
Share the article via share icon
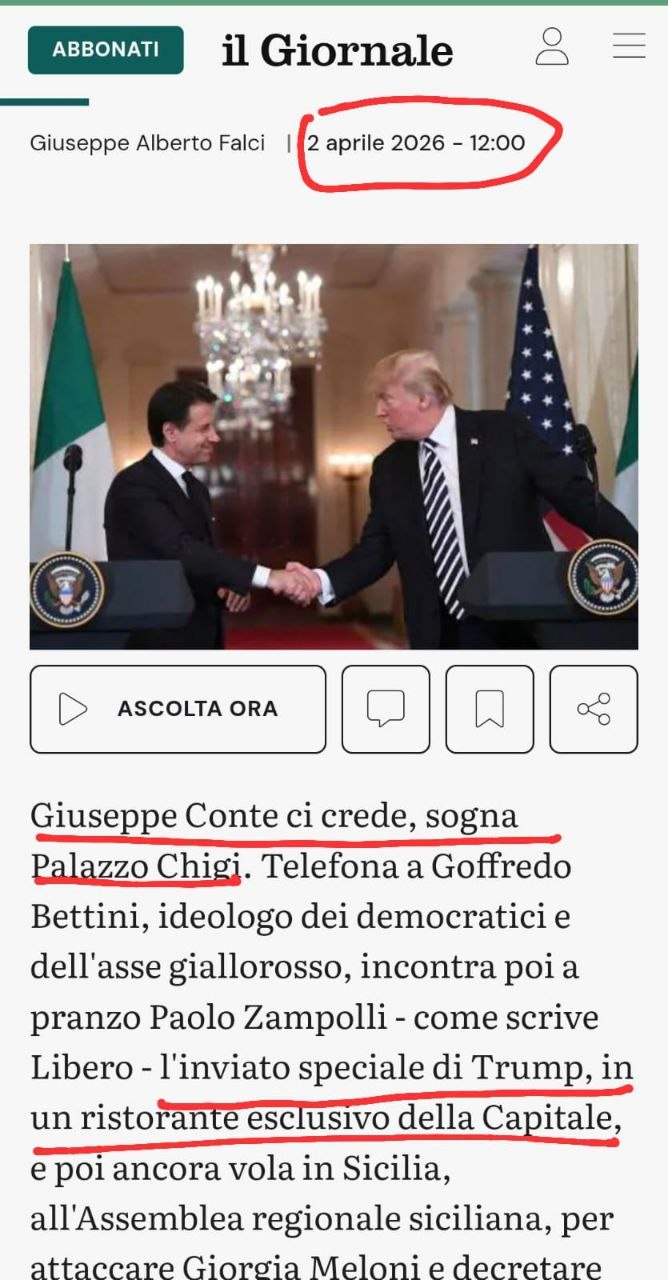[594, 709]
